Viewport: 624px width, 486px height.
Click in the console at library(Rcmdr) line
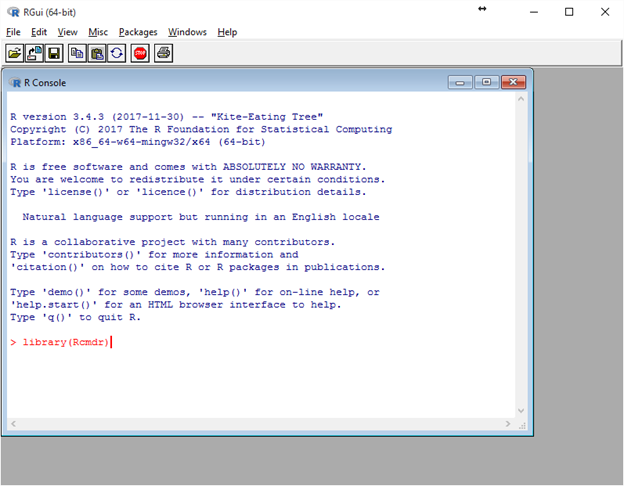click(x=66, y=342)
